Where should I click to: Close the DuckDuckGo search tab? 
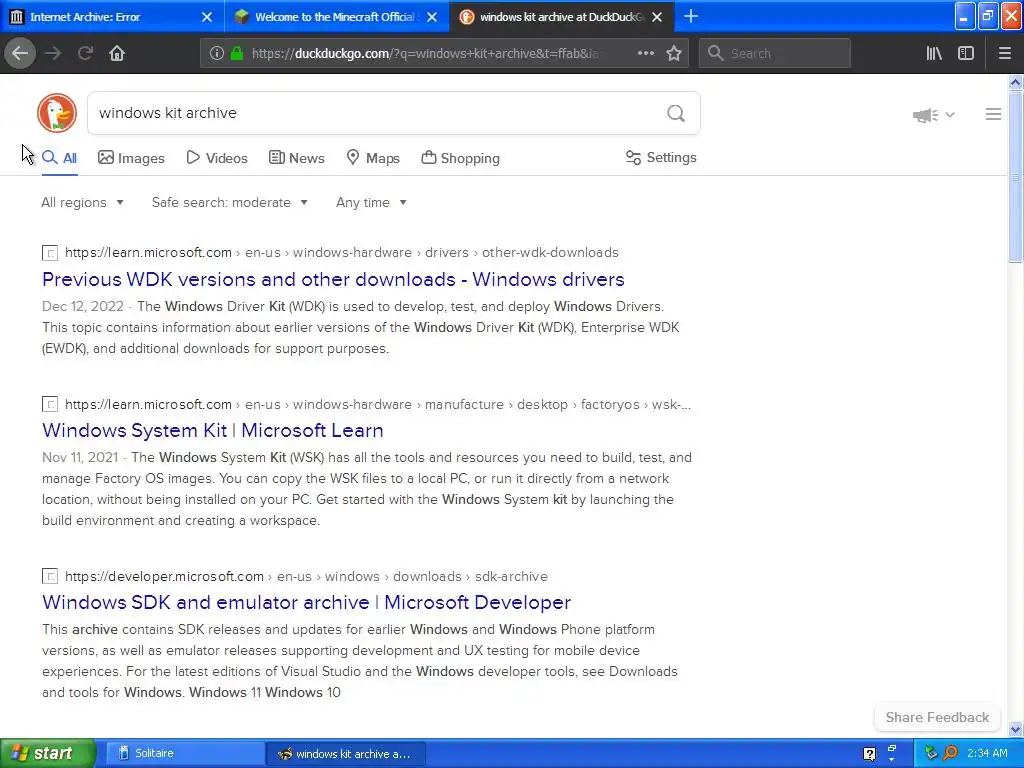pyautogui.click(x=657, y=17)
